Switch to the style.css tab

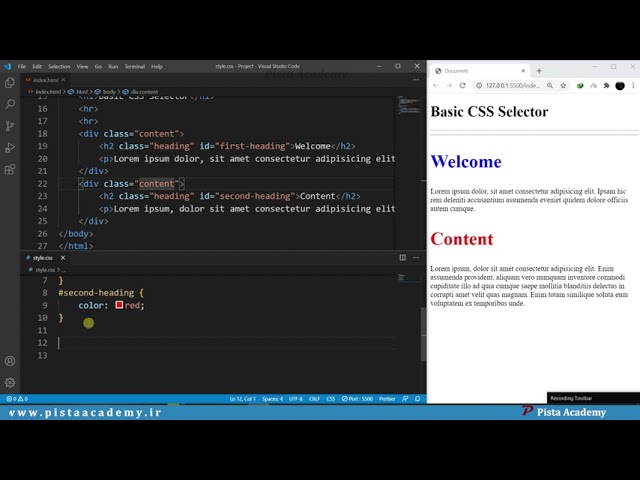[42, 258]
